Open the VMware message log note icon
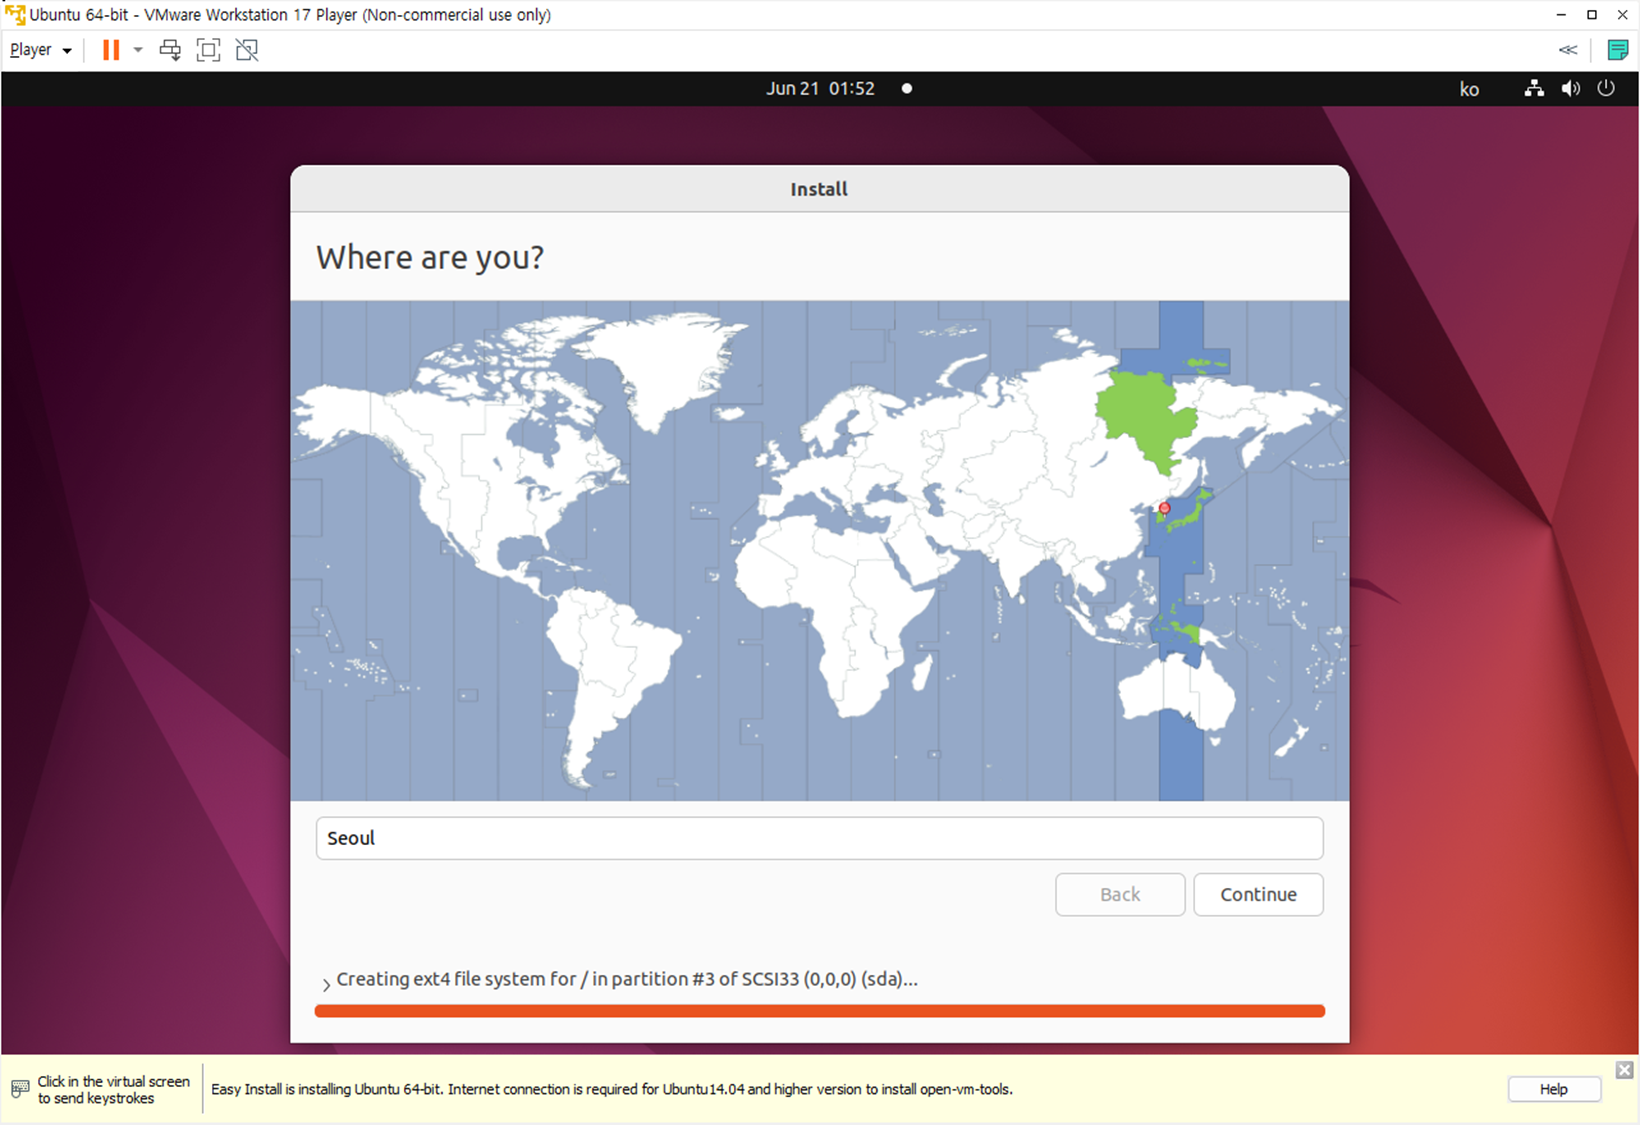The height and width of the screenshot is (1125, 1640). point(1617,50)
